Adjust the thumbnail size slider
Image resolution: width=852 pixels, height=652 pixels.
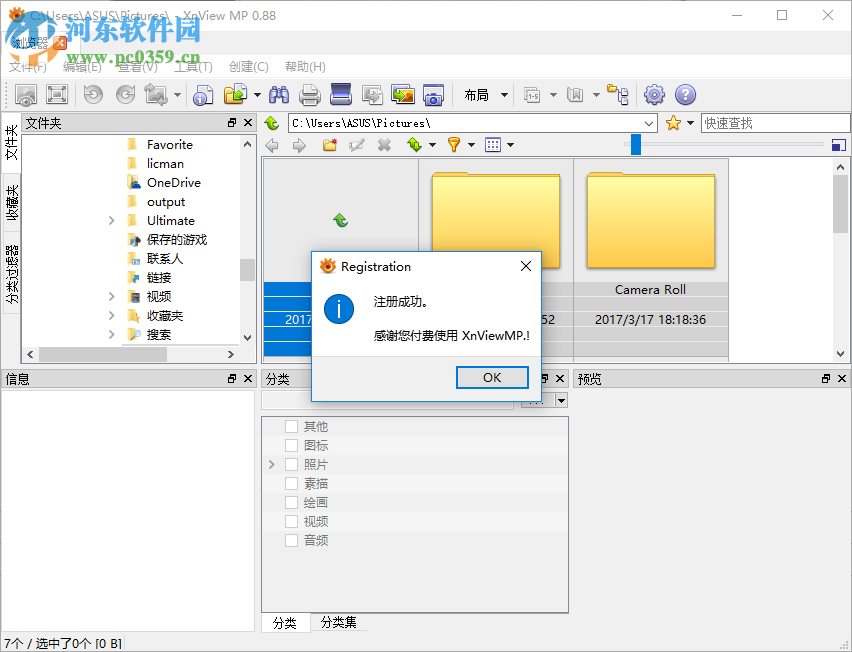click(634, 144)
